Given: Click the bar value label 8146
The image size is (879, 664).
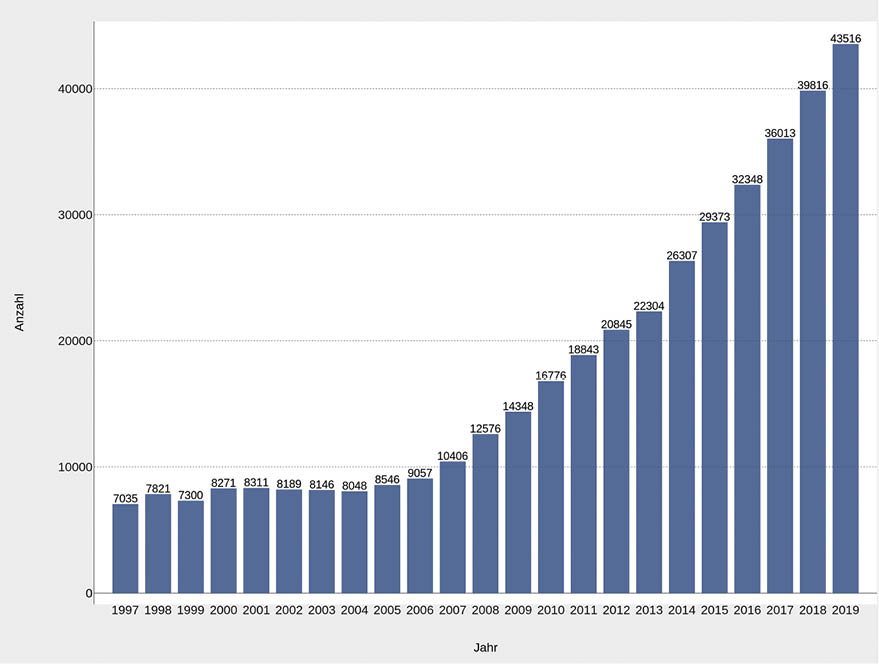Looking at the screenshot, I should pos(322,485).
